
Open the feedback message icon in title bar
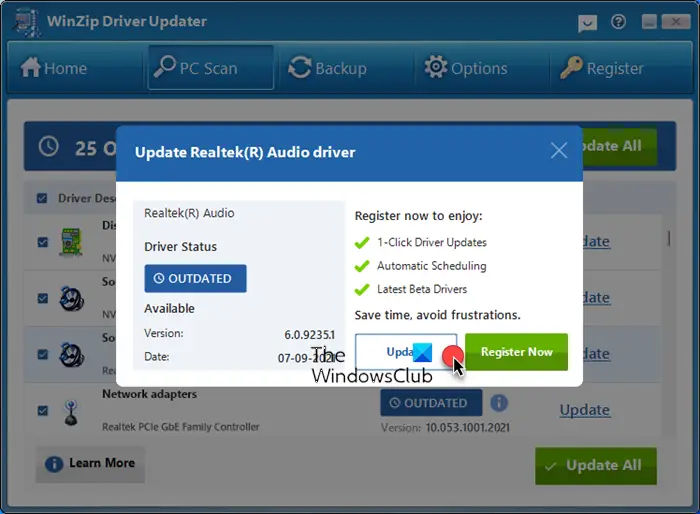coord(587,22)
